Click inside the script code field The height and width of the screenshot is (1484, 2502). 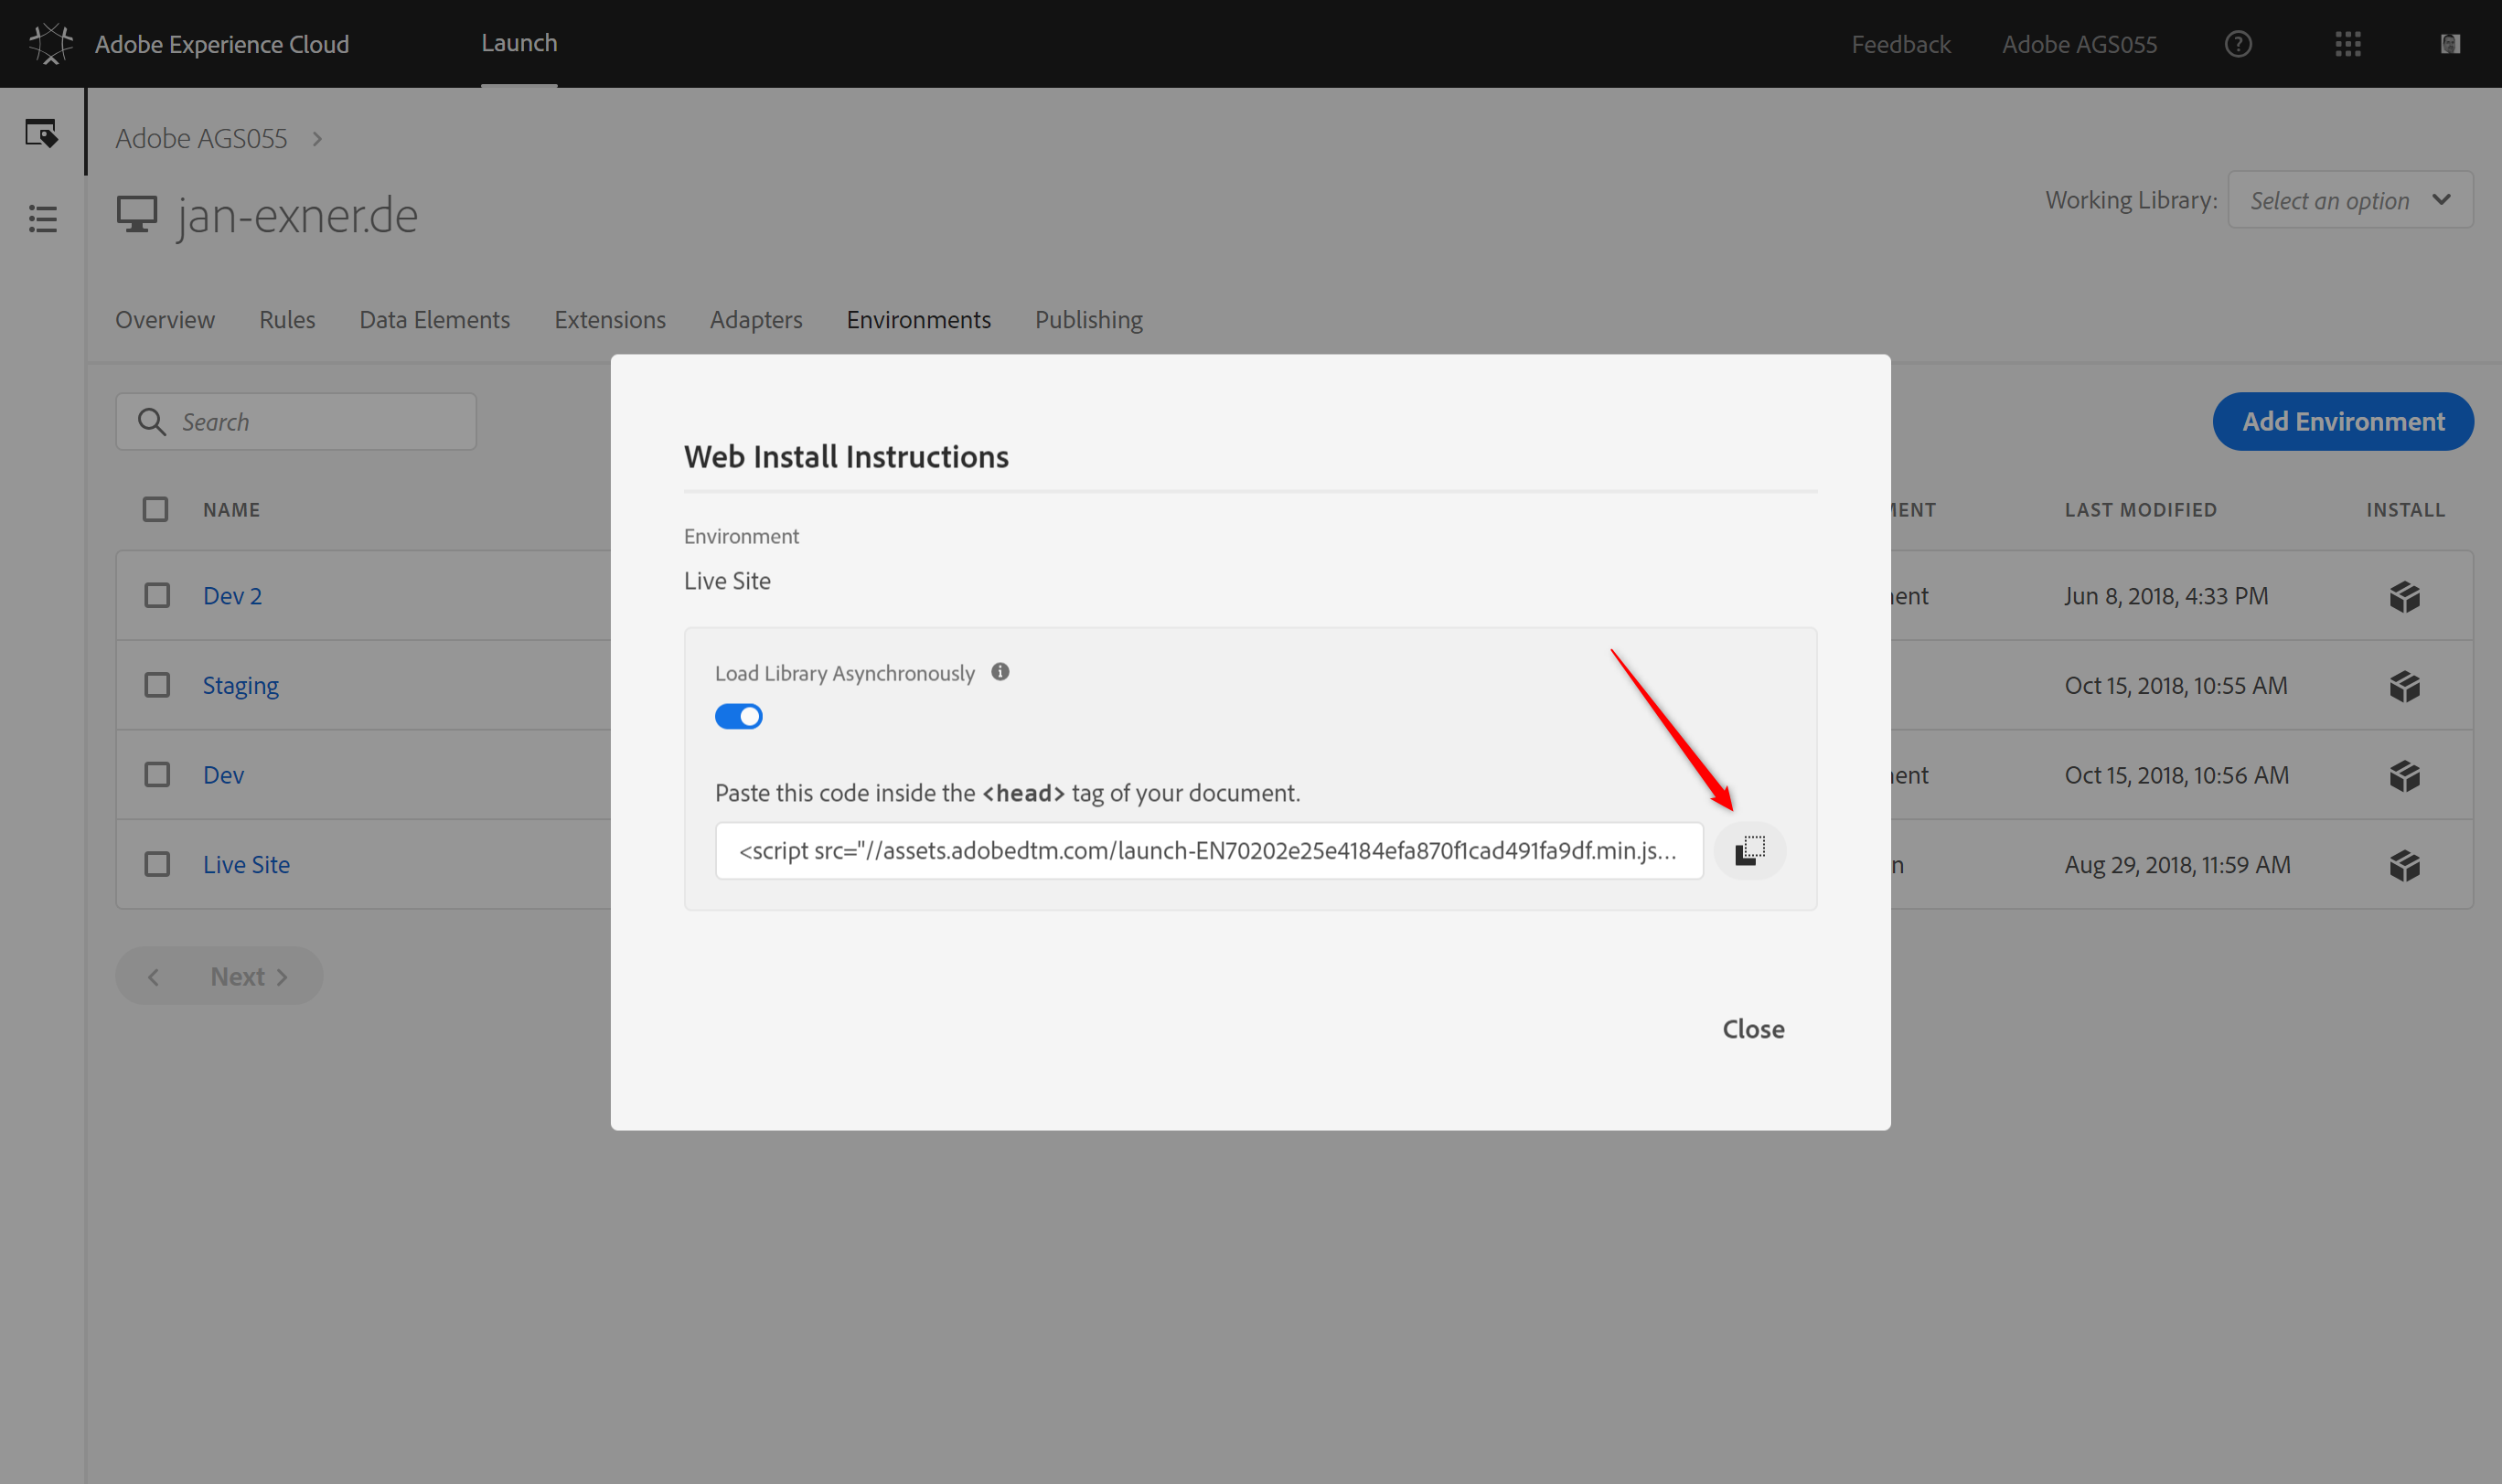(x=1207, y=851)
